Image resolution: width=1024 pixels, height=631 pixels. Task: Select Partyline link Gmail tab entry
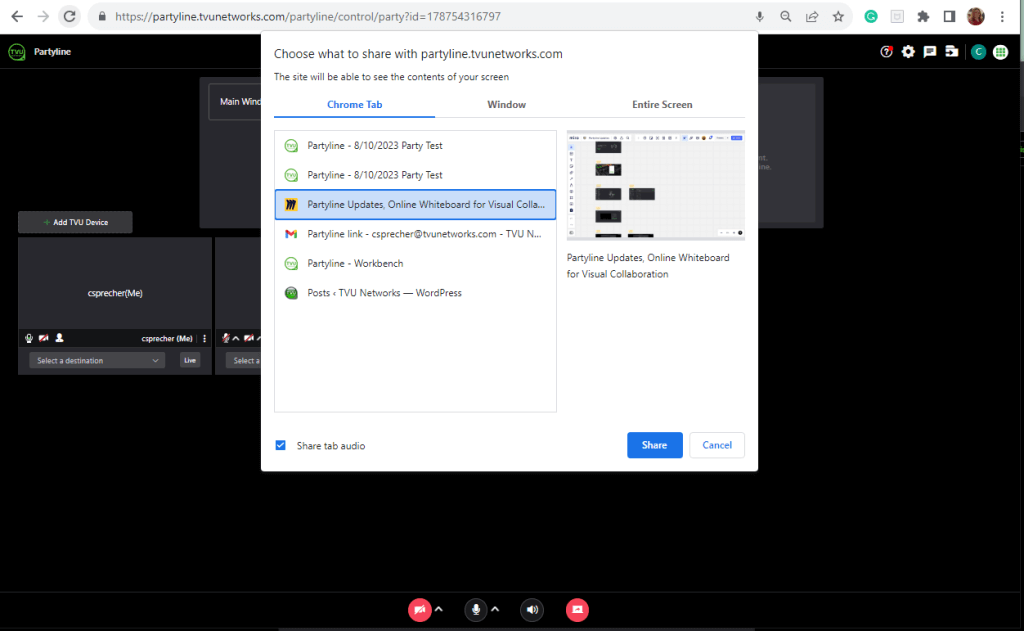[415, 234]
